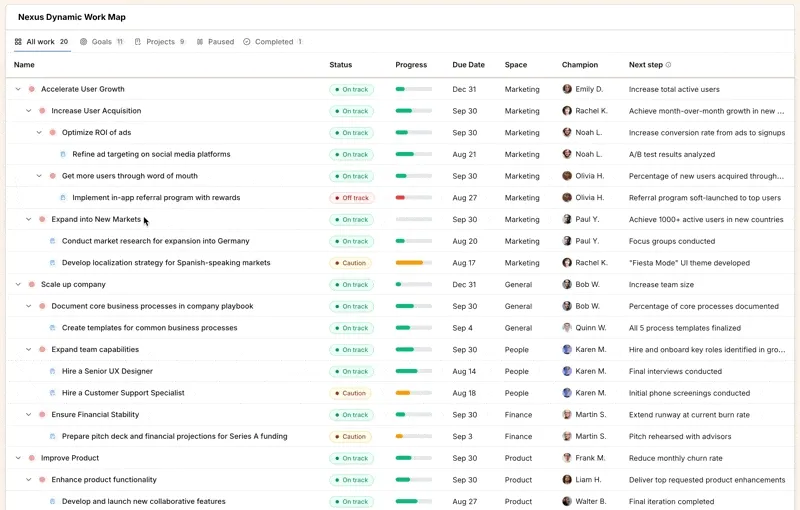Viewport: 800px width, 510px height.
Task: Click Frank M.'s avatar on Improve Product row
Action: point(567,458)
